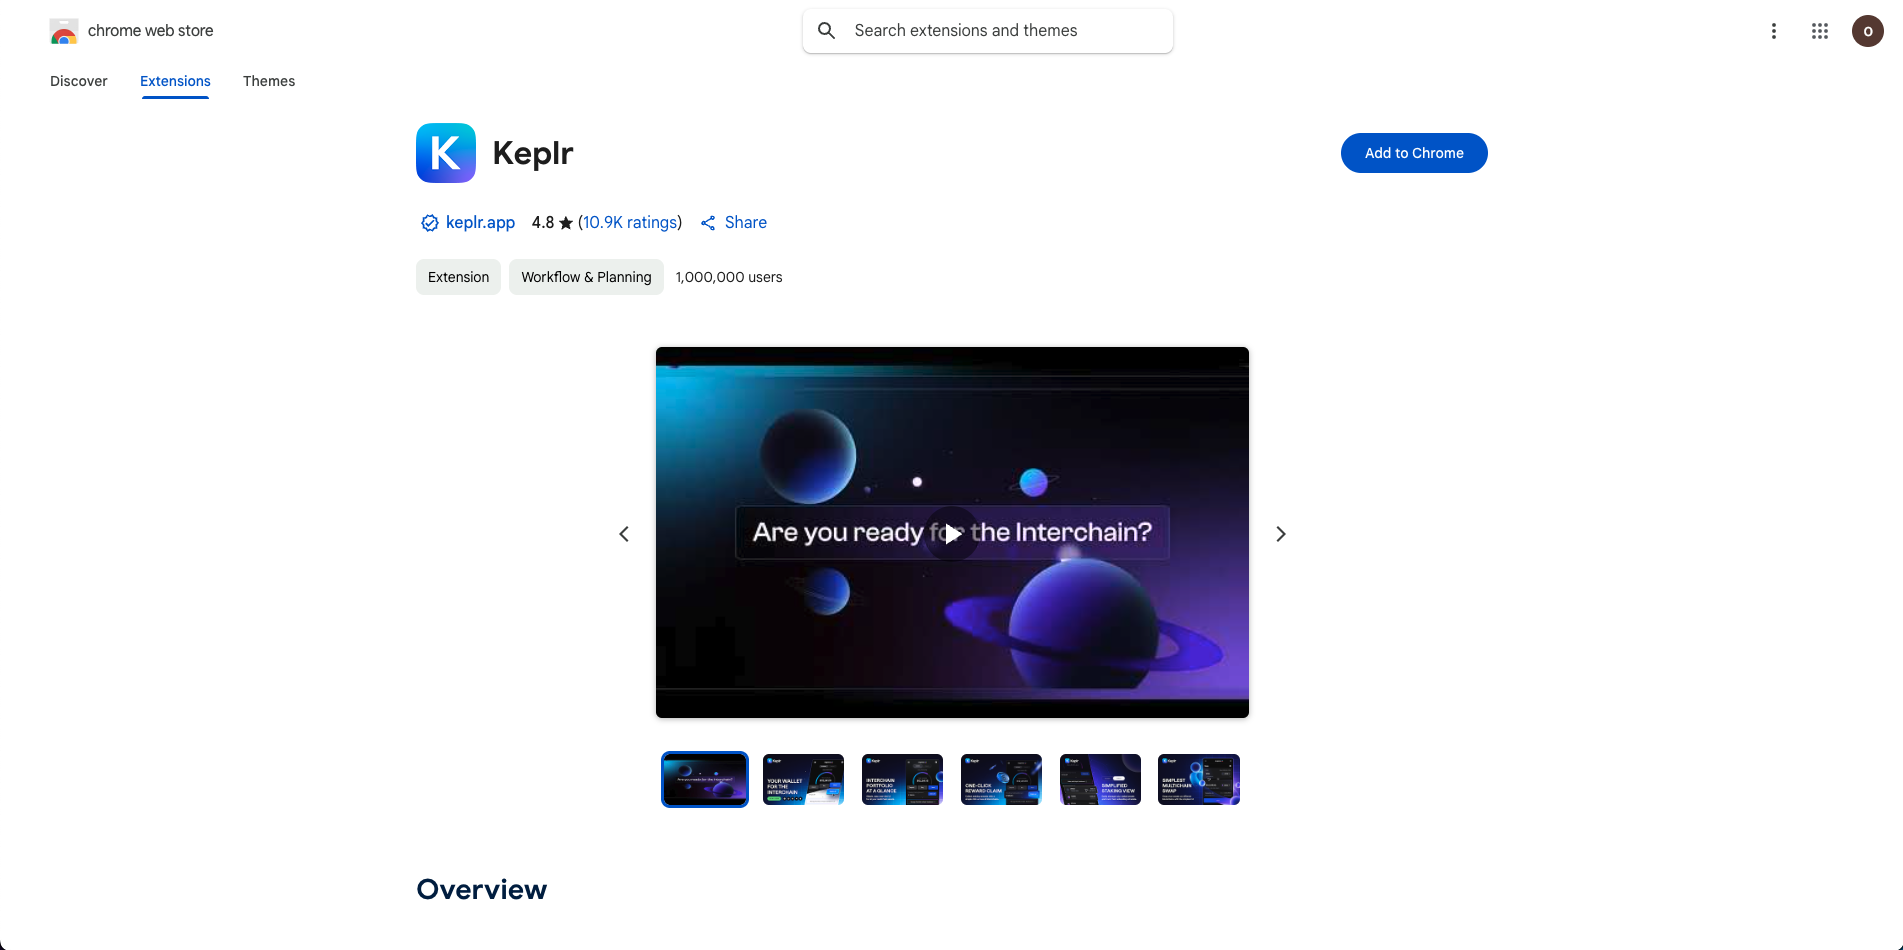1903x950 pixels.
Task: Click the Keplr extension logo
Action: coord(446,153)
